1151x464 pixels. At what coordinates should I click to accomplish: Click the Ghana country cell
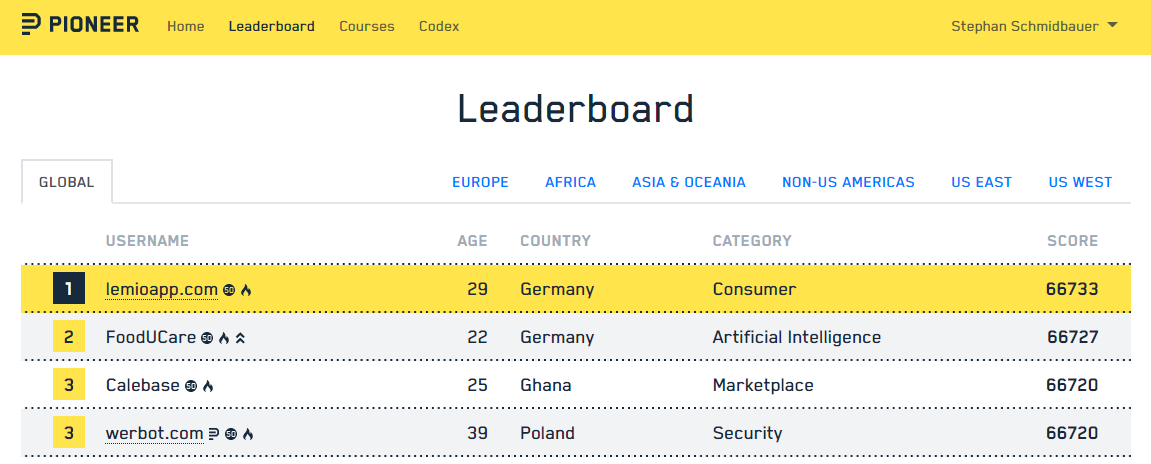545,385
